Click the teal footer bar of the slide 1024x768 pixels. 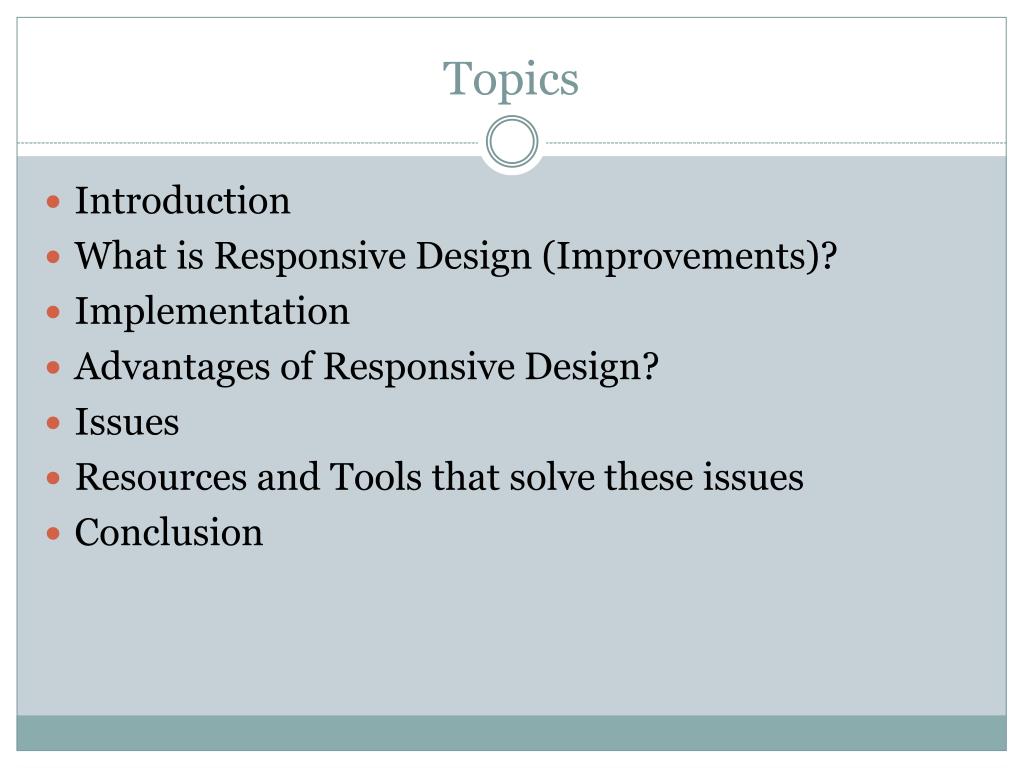(511, 733)
